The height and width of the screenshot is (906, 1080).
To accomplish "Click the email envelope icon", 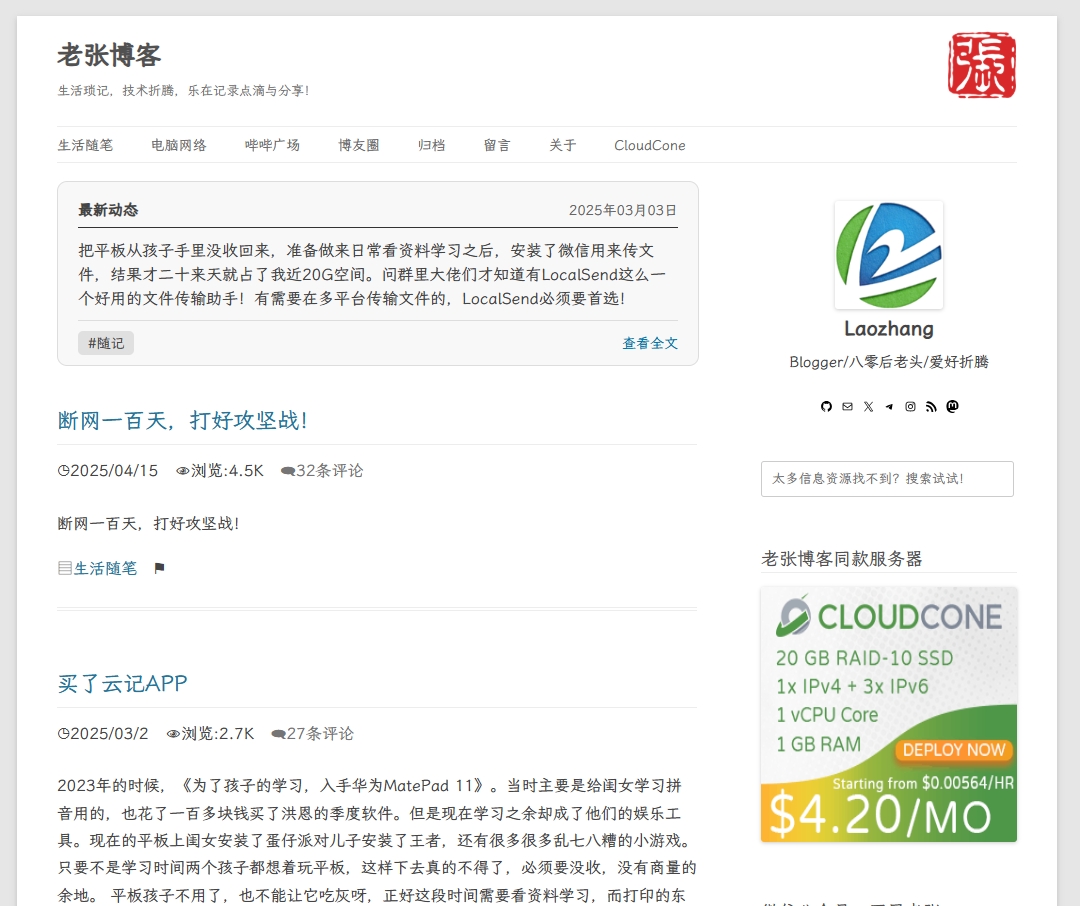I will click(847, 406).
